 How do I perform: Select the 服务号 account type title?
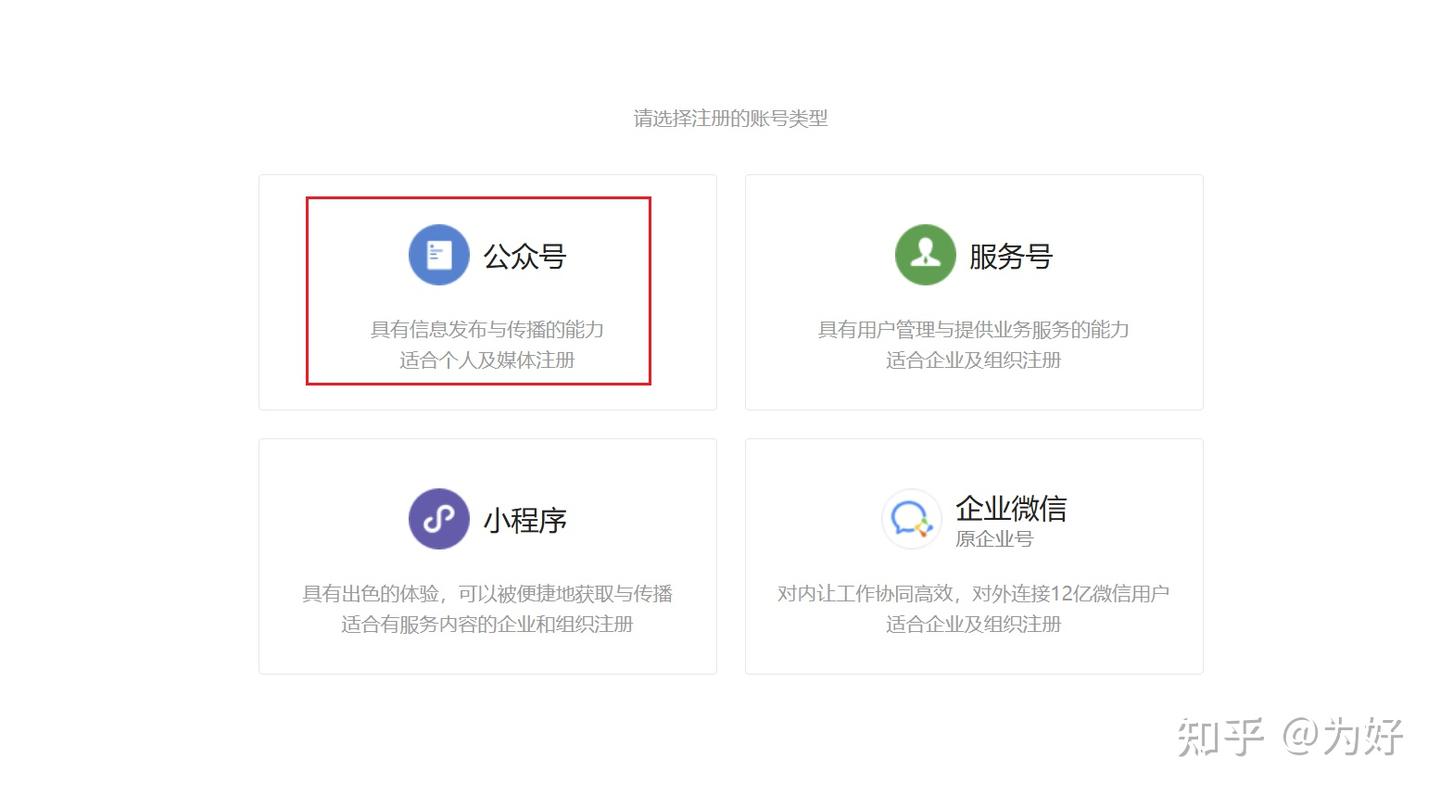1011,256
